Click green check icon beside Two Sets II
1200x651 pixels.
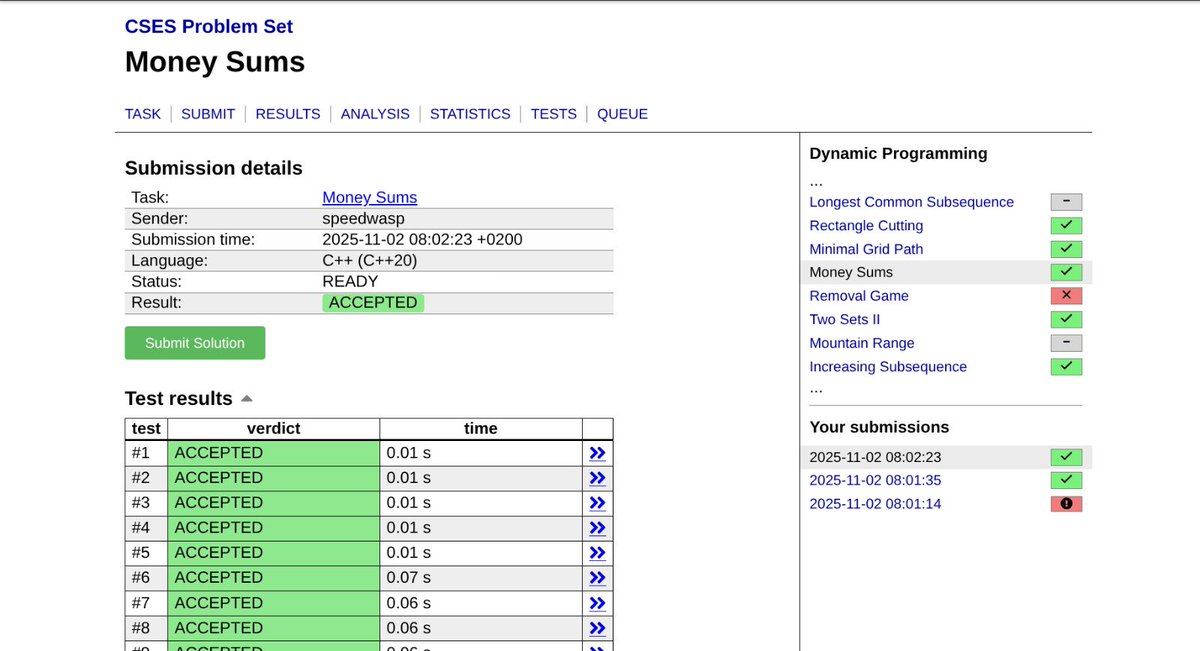pyautogui.click(x=1066, y=320)
